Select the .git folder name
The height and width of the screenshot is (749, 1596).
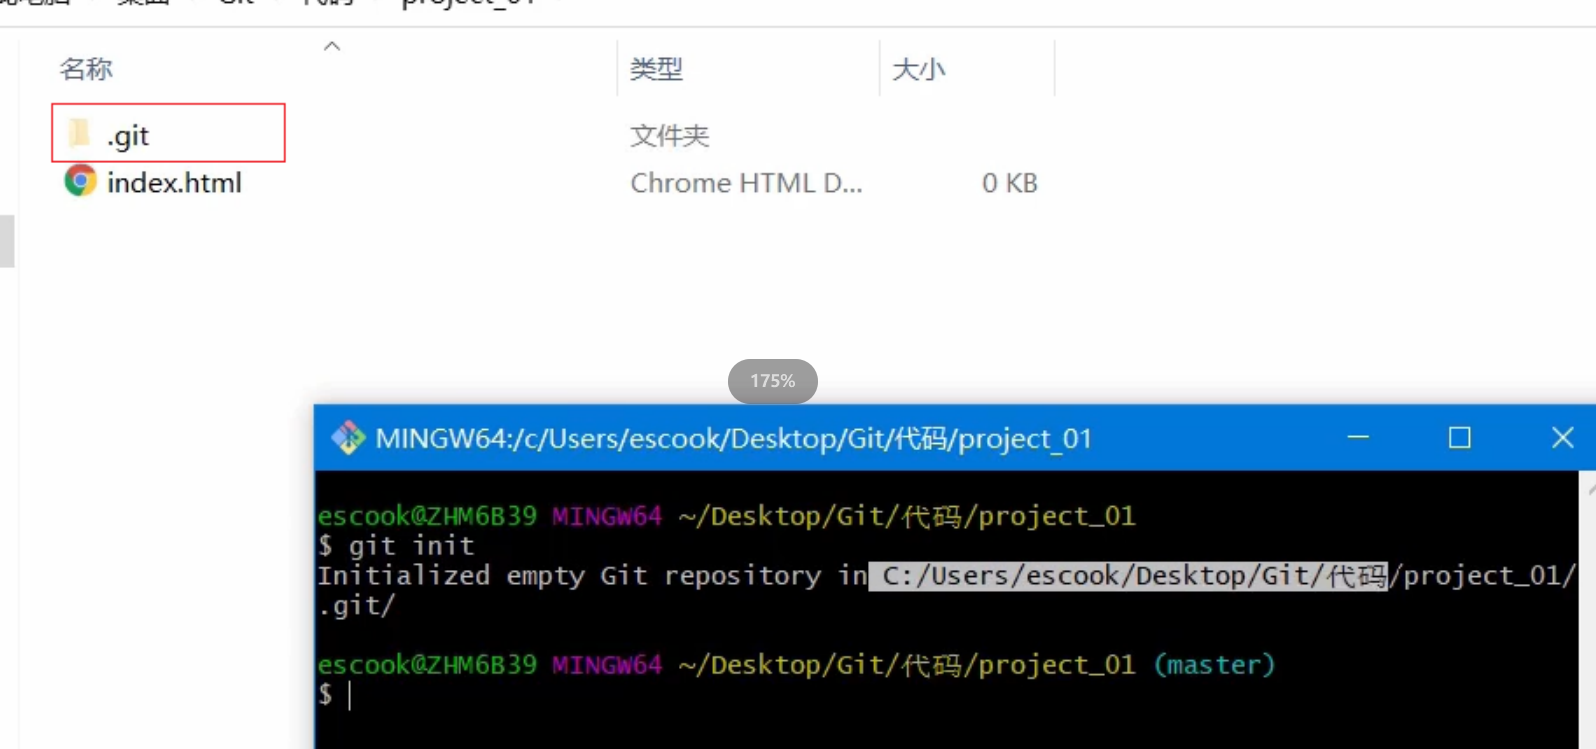(x=128, y=135)
